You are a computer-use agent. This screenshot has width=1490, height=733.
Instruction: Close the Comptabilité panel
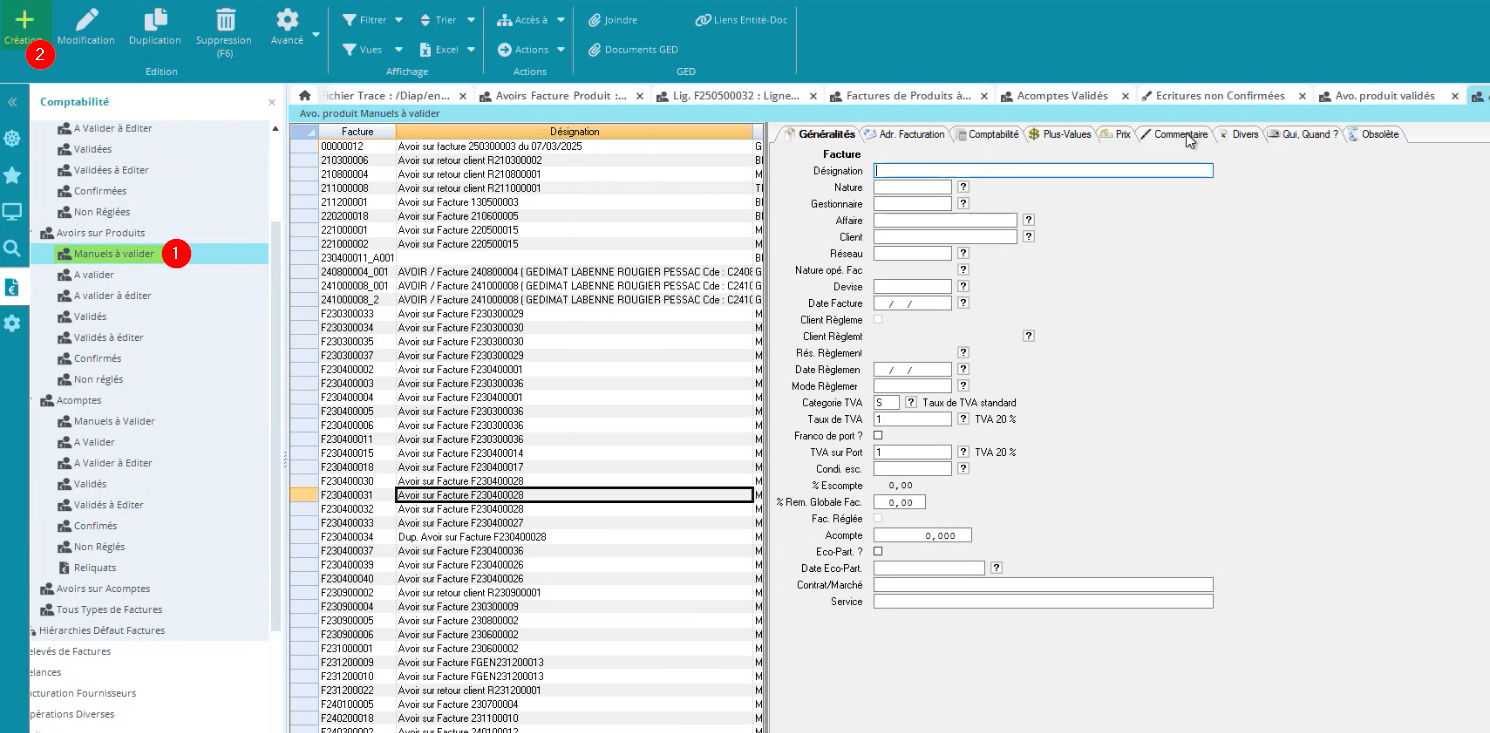point(272,102)
